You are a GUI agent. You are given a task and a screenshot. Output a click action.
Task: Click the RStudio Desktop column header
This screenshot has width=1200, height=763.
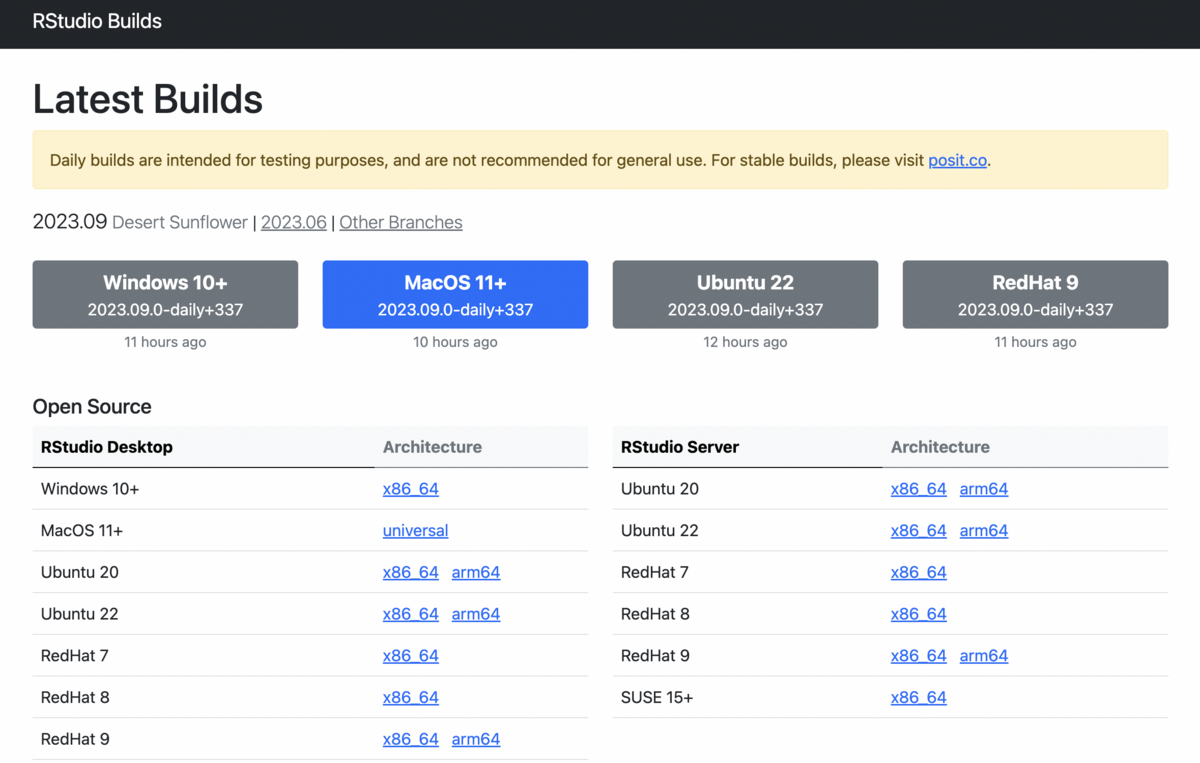click(x=107, y=447)
